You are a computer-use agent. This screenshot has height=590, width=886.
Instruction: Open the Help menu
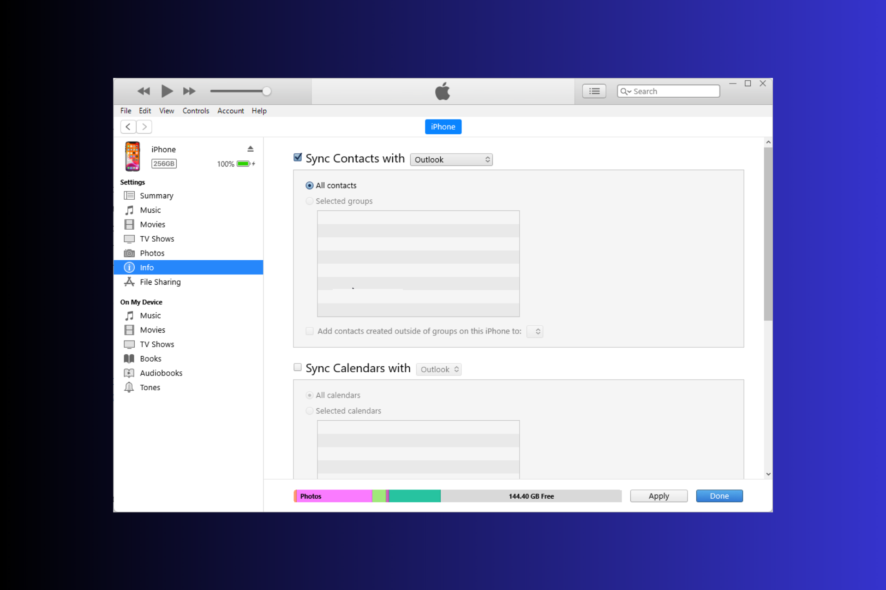259,111
